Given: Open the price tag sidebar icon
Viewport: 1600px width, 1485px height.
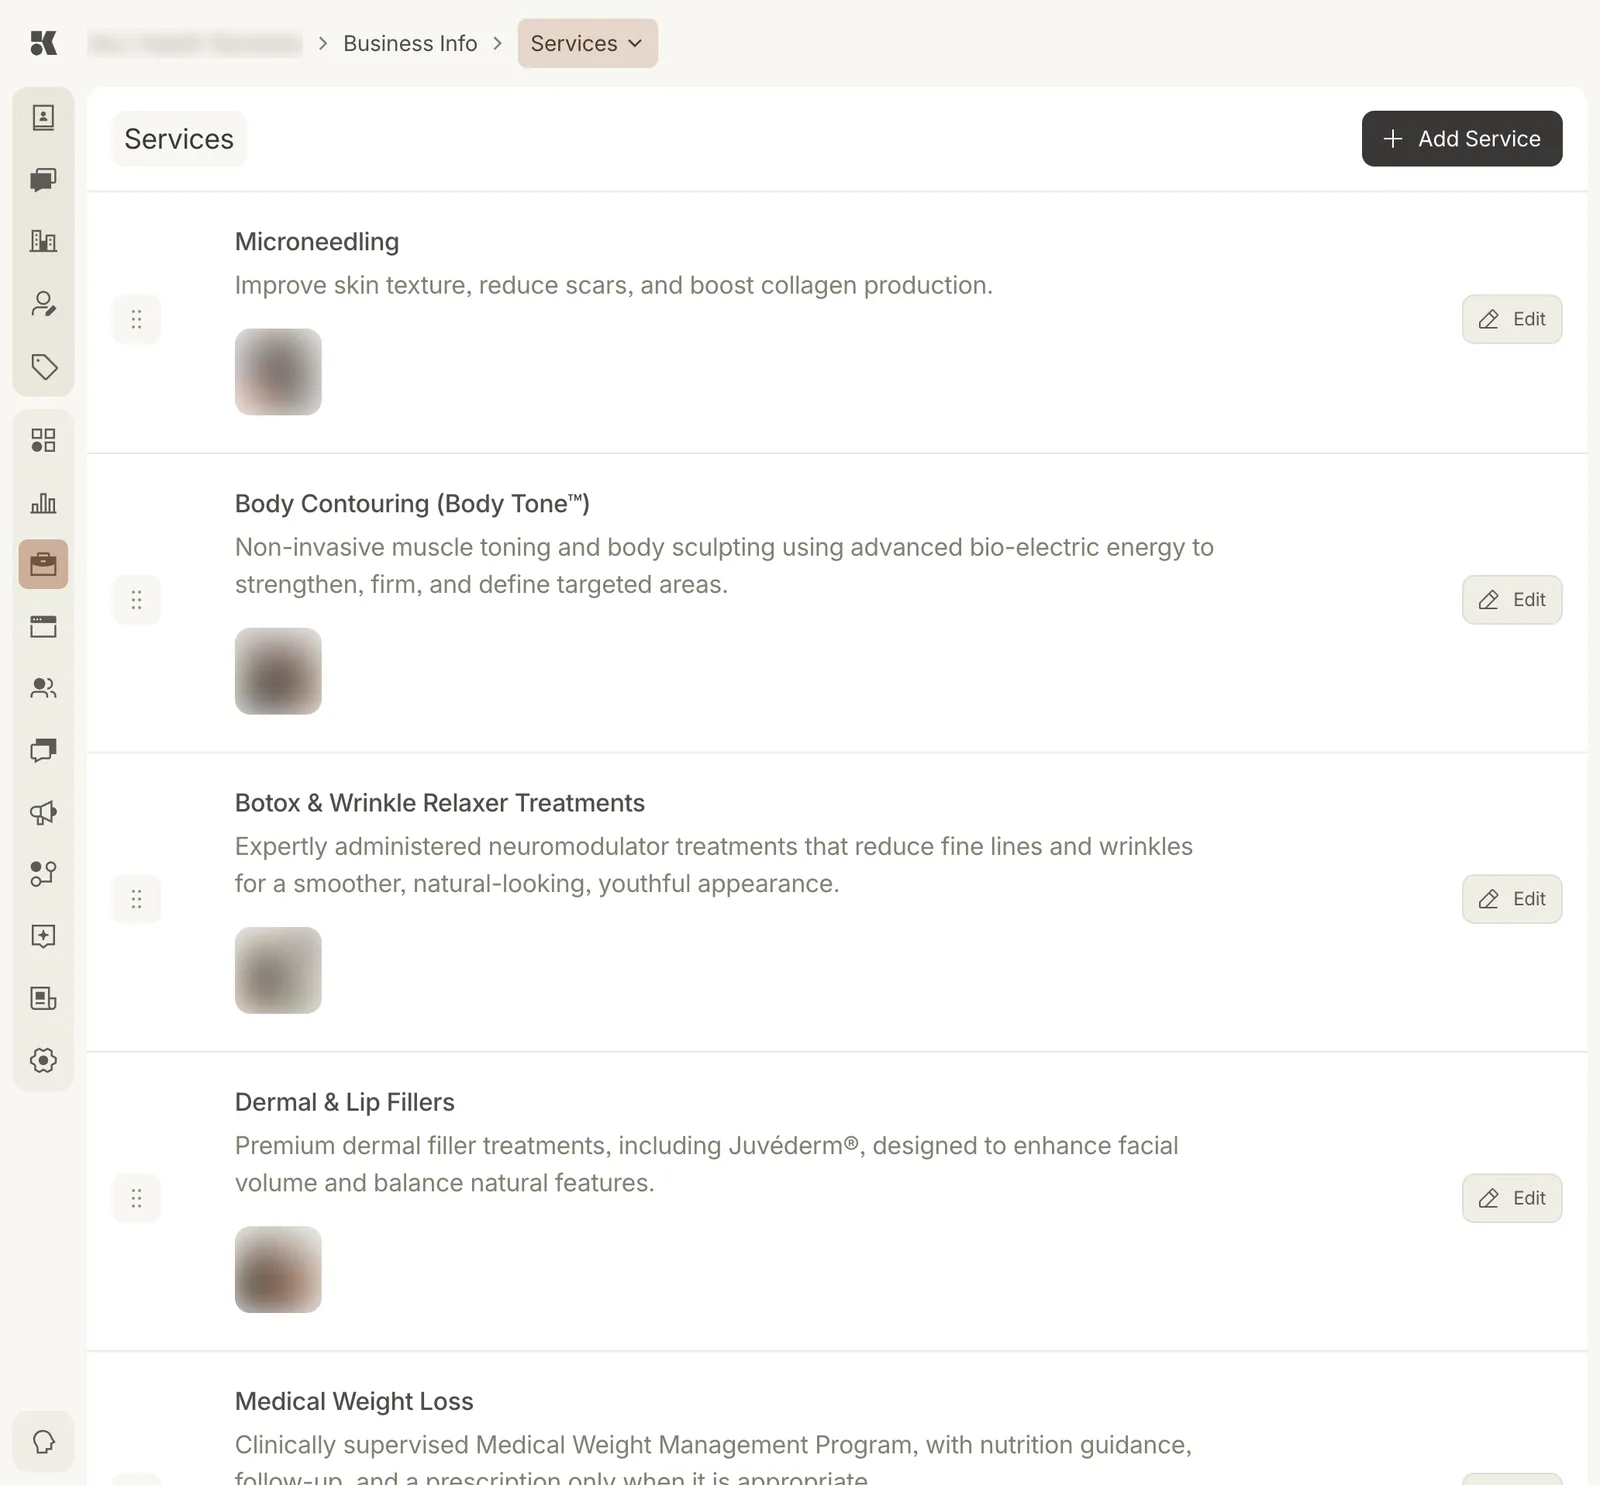Looking at the screenshot, I should [x=43, y=366].
